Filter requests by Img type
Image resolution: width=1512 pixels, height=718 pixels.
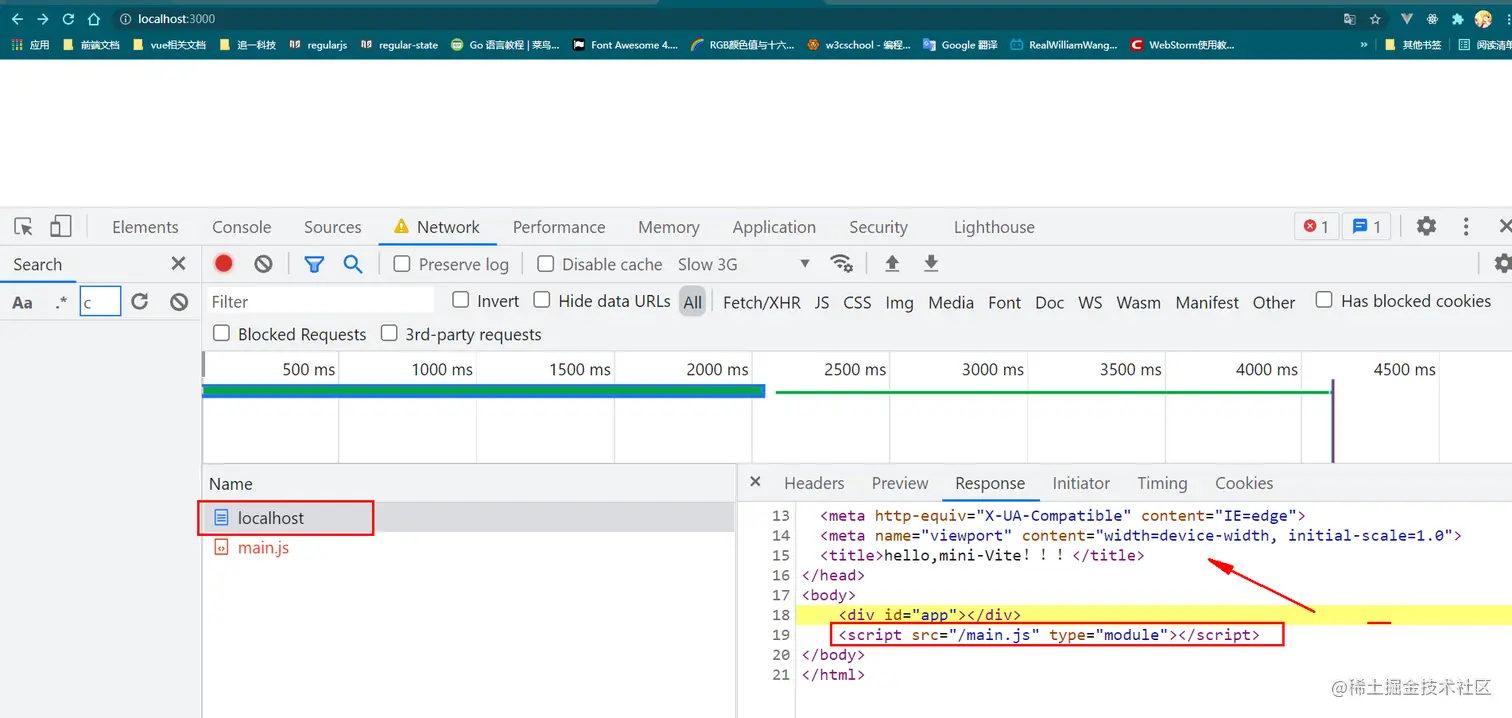click(899, 302)
